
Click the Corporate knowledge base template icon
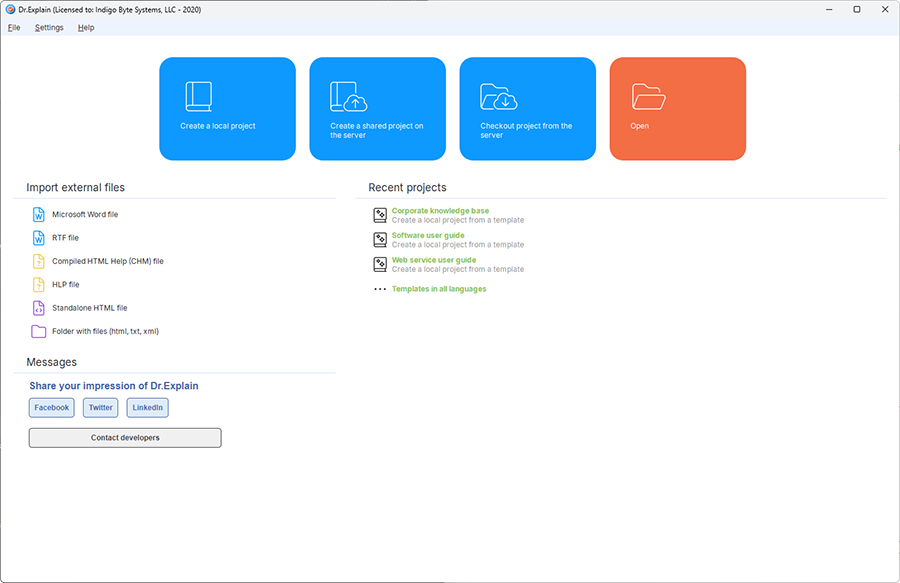click(380, 215)
